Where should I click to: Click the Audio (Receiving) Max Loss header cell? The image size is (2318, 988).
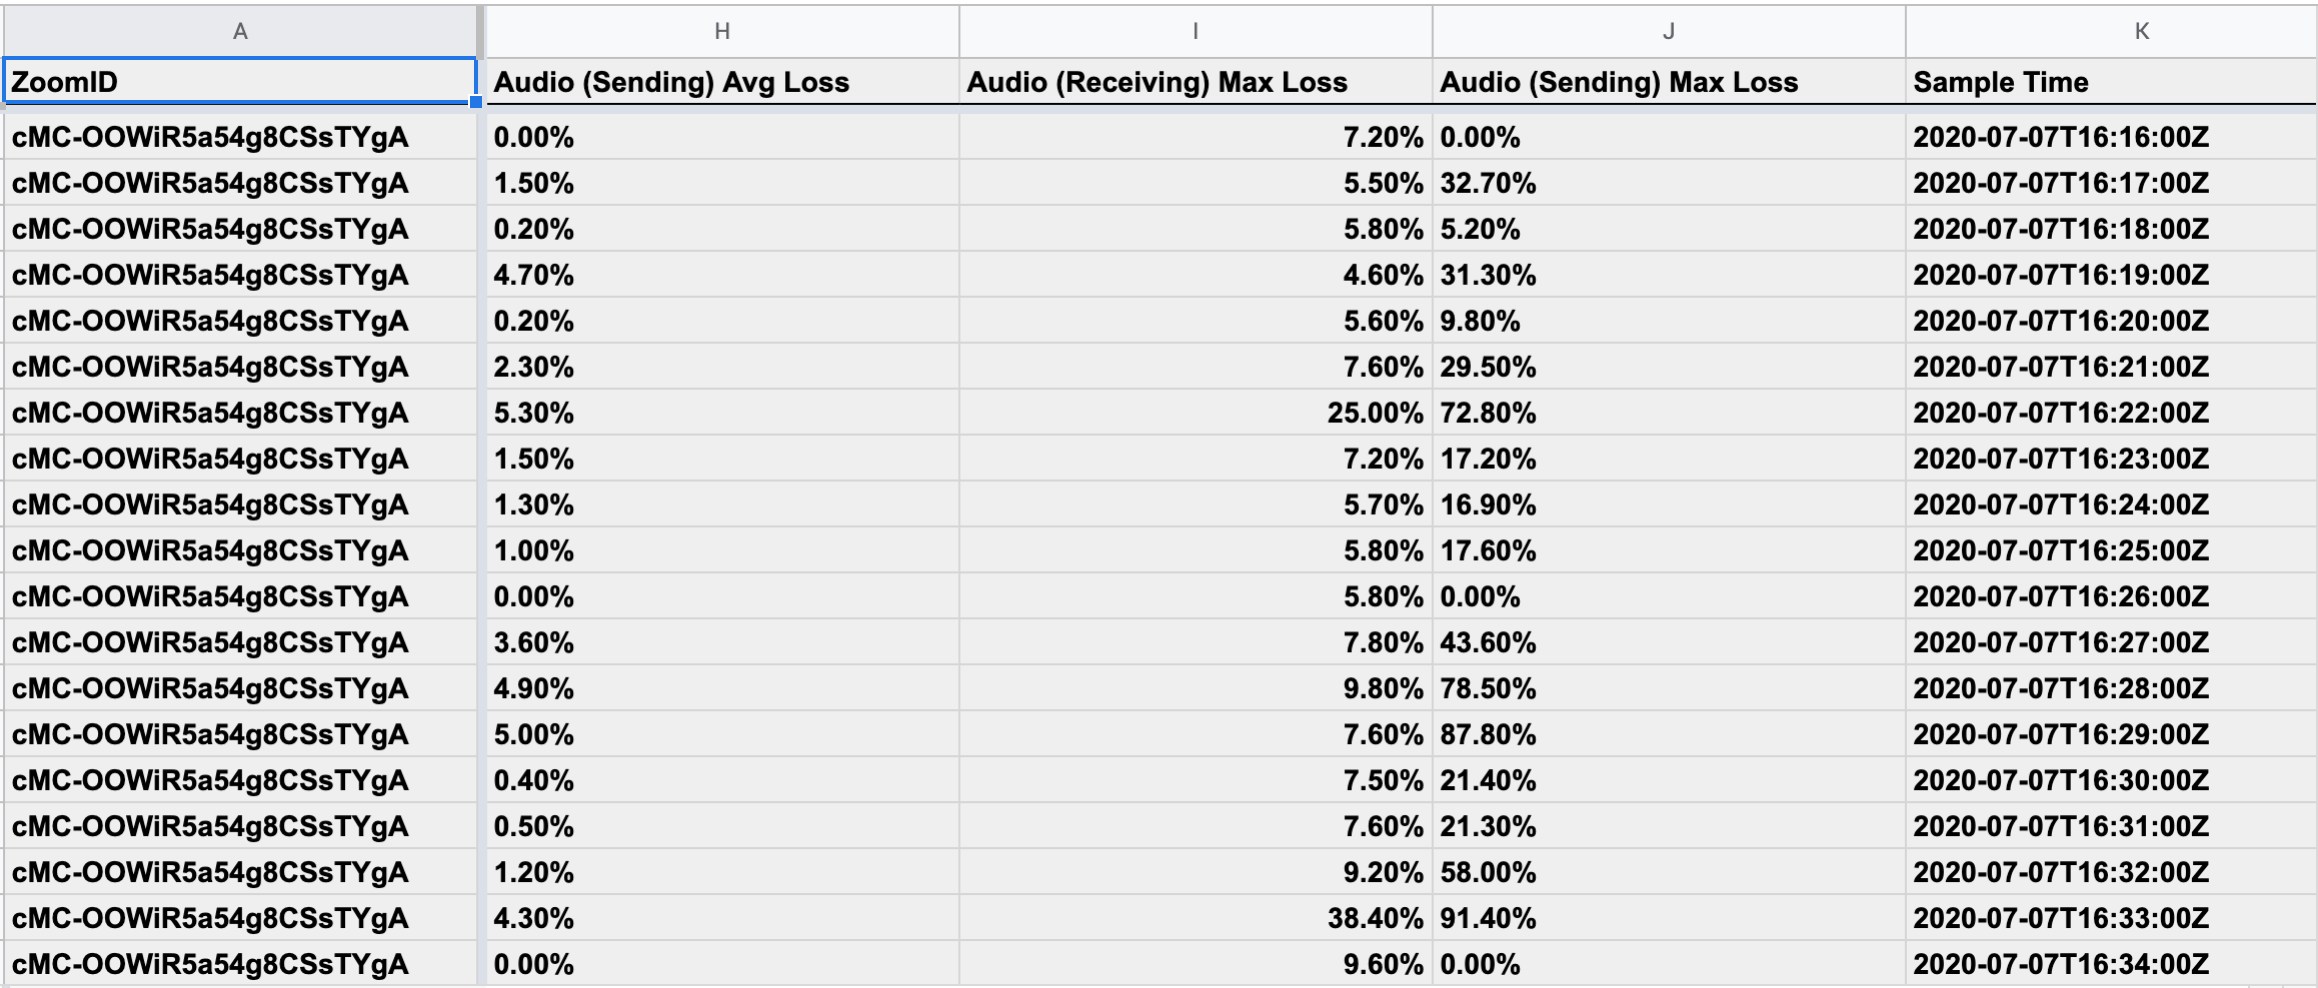pos(1195,81)
